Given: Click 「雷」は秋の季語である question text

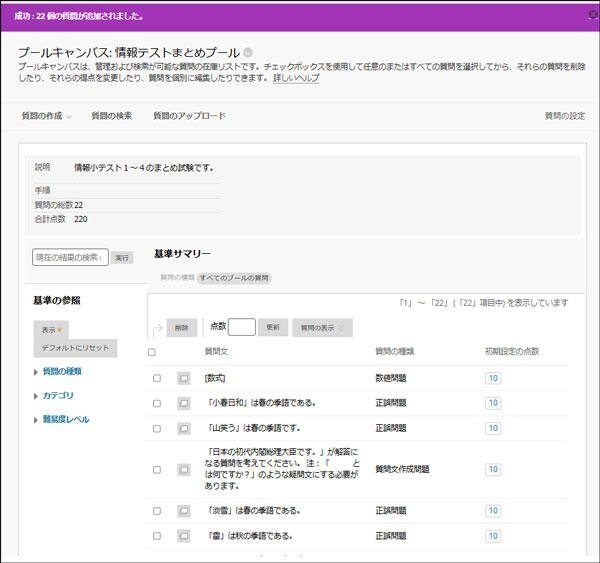Looking at the screenshot, I should point(250,536).
